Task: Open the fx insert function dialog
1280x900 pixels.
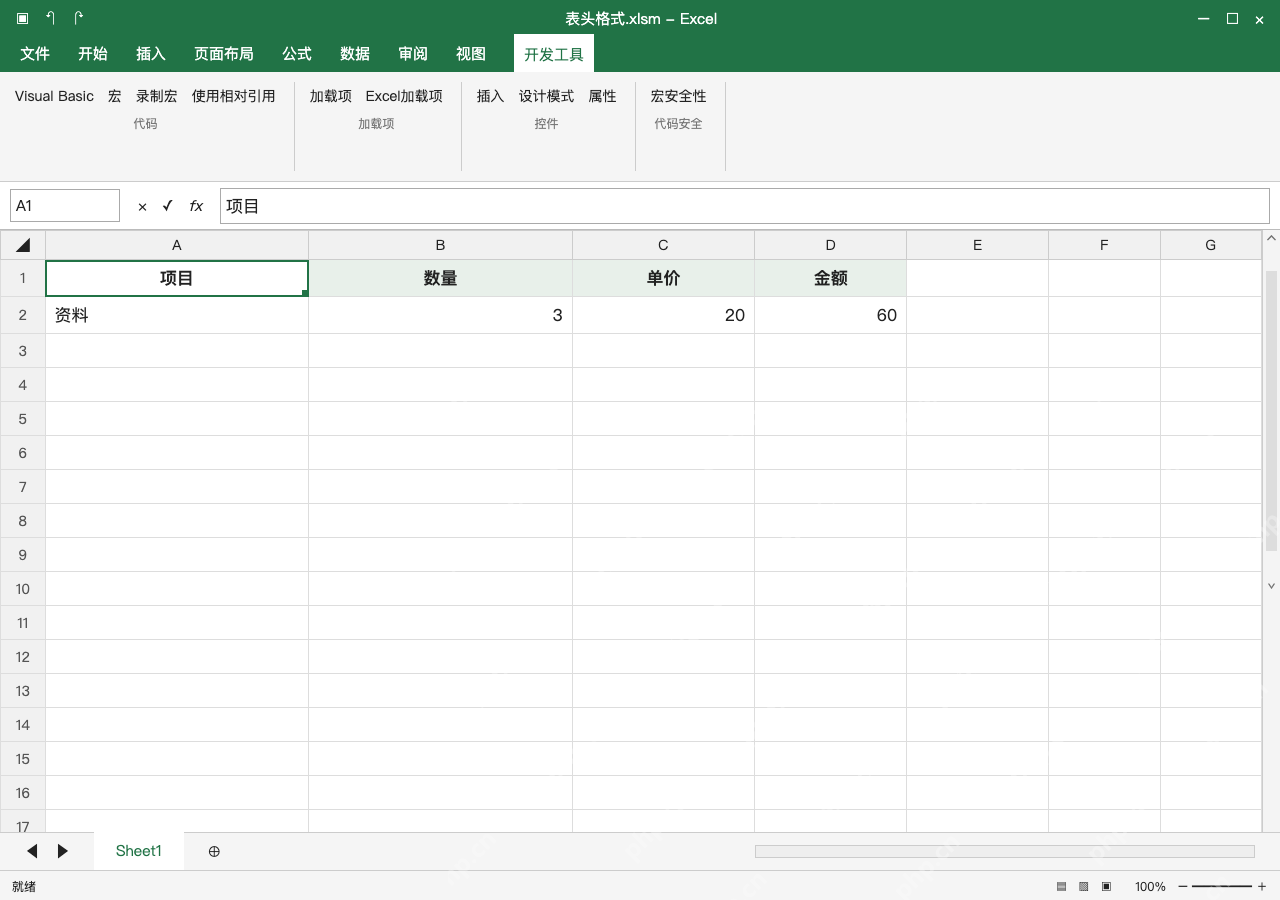Action: tap(196, 206)
